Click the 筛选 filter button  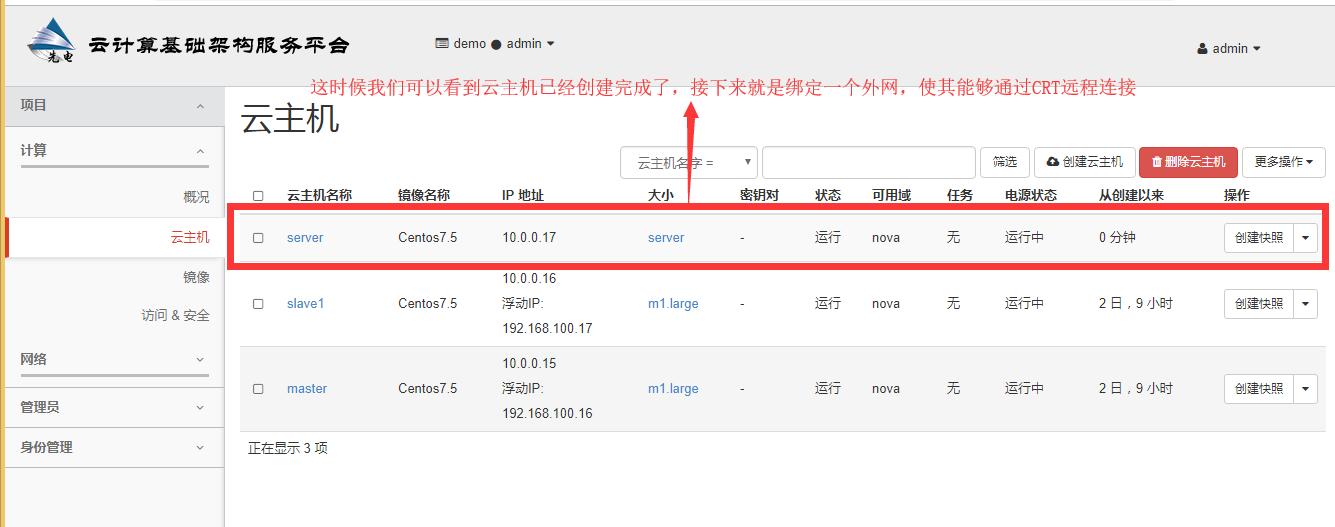click(x=1004, y=162)
